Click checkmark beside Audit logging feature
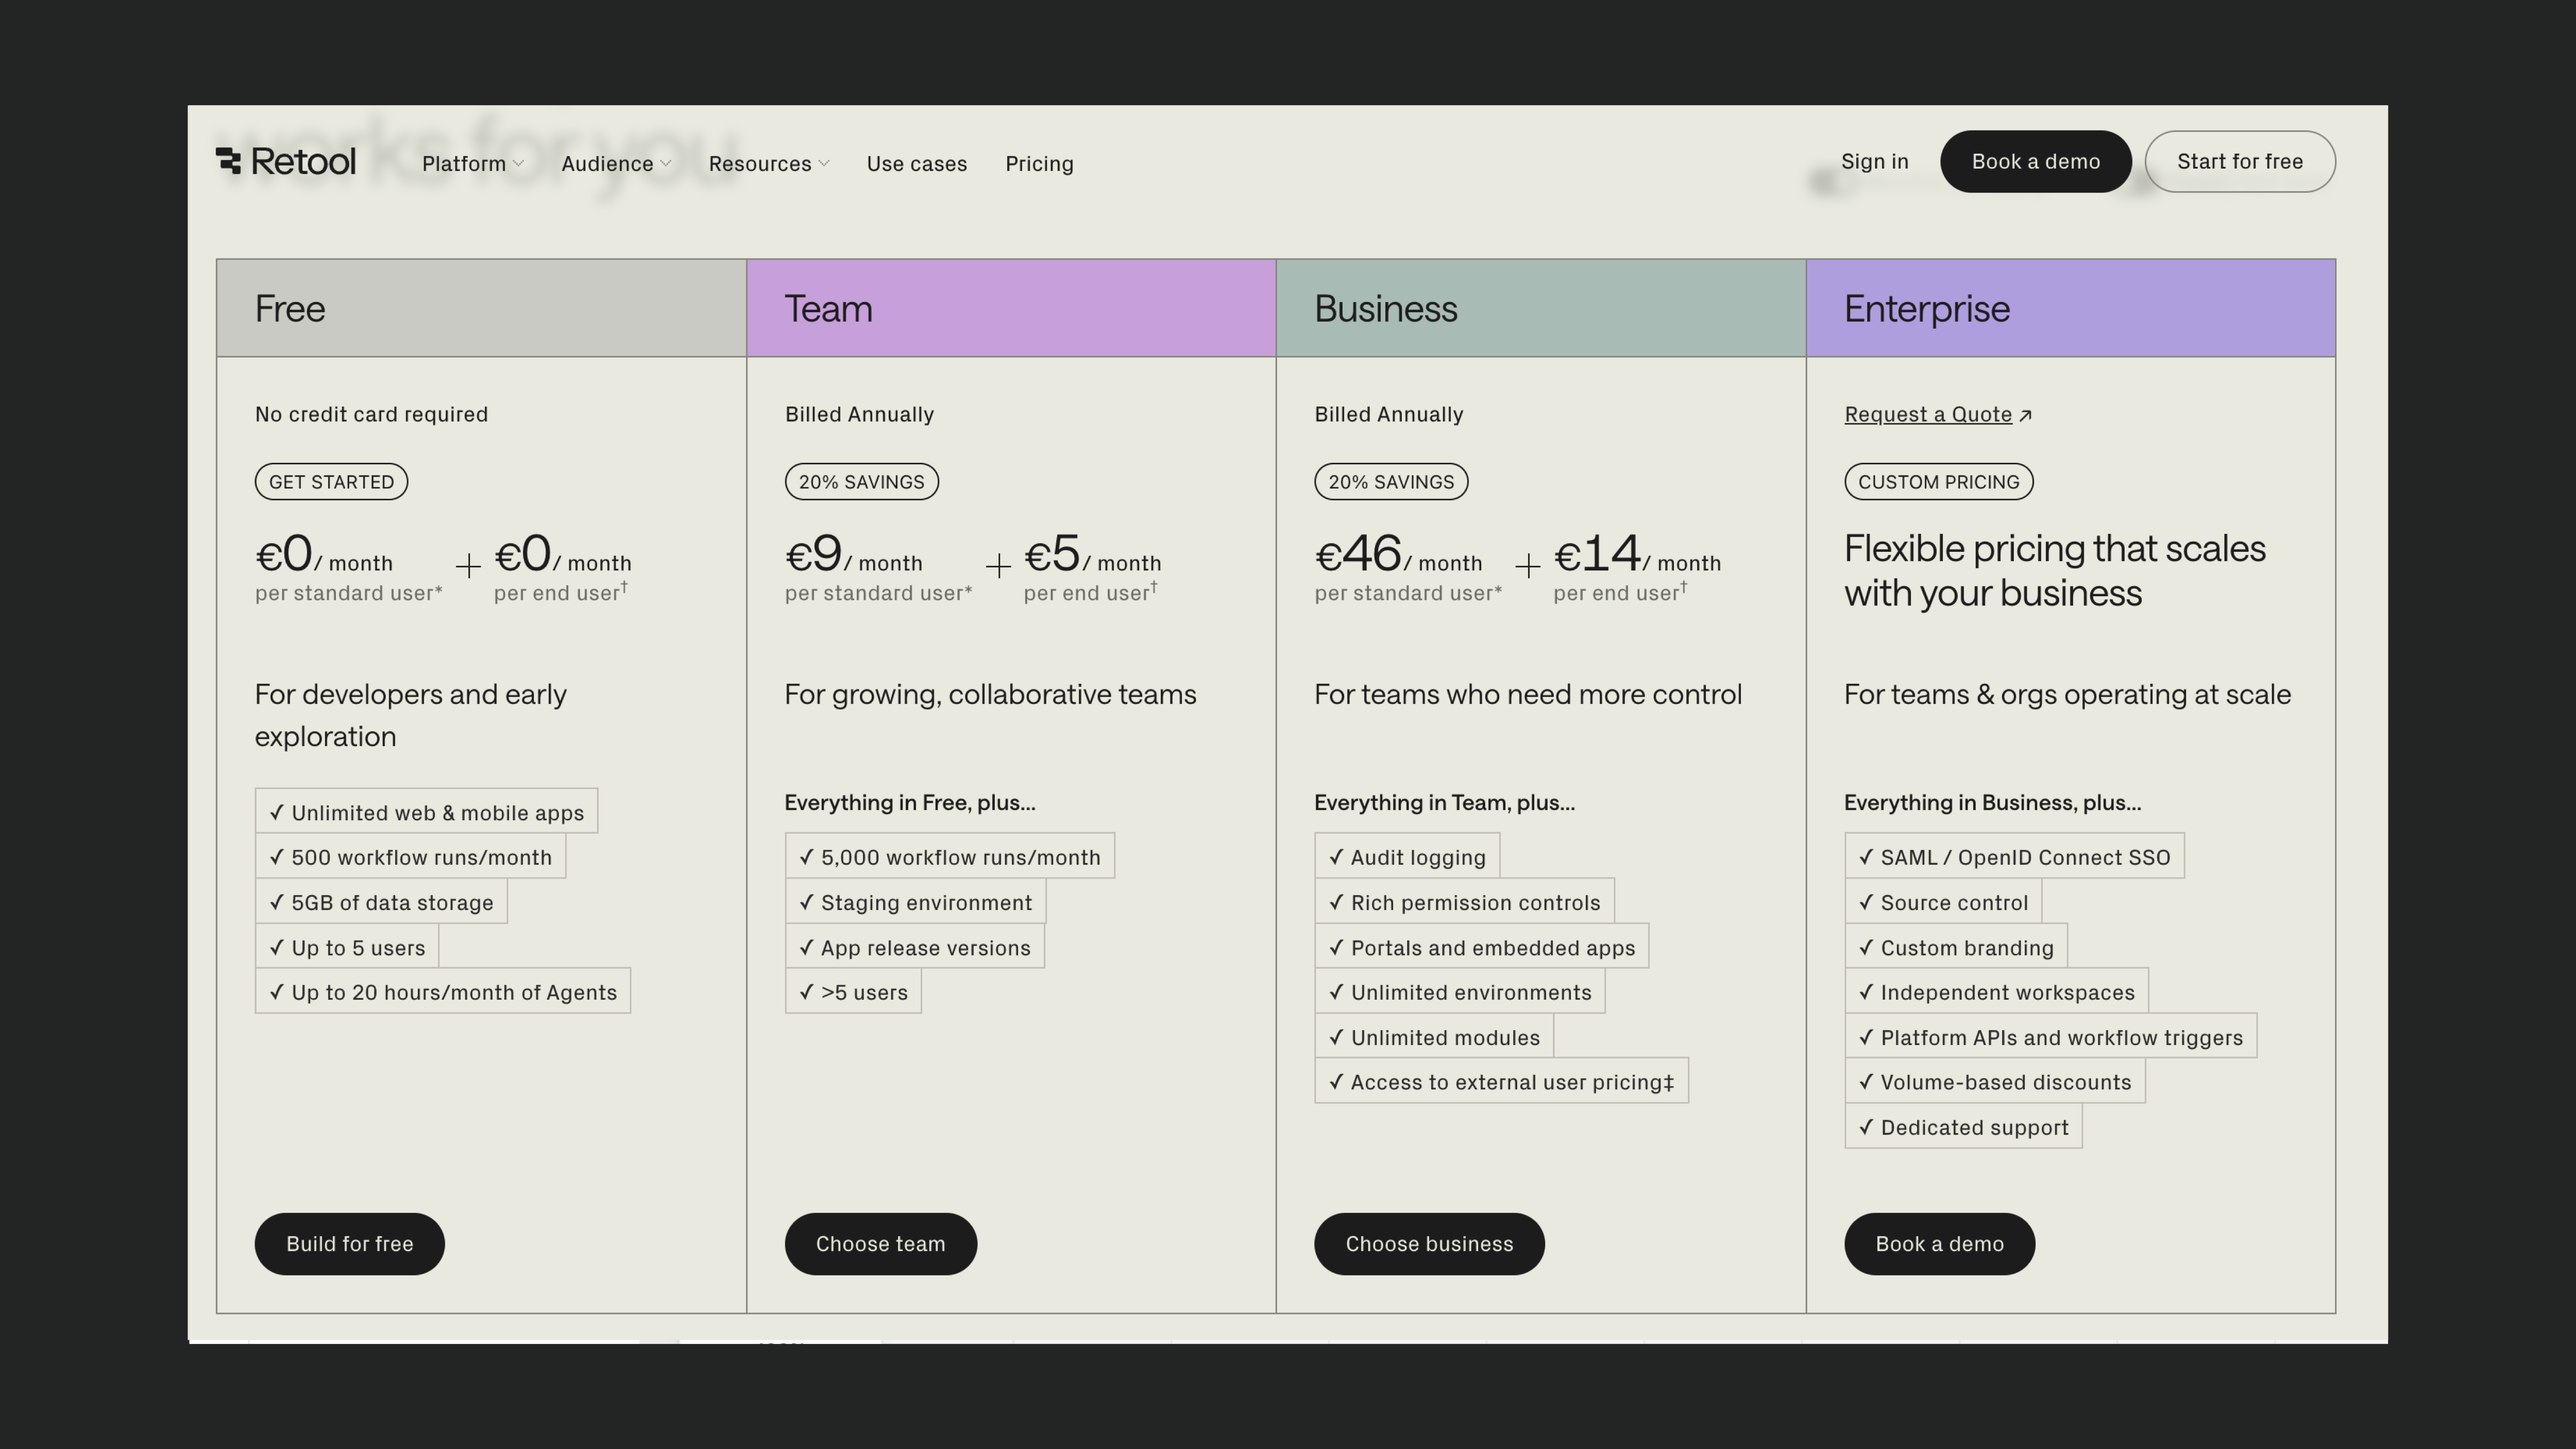 [1336, 857]
